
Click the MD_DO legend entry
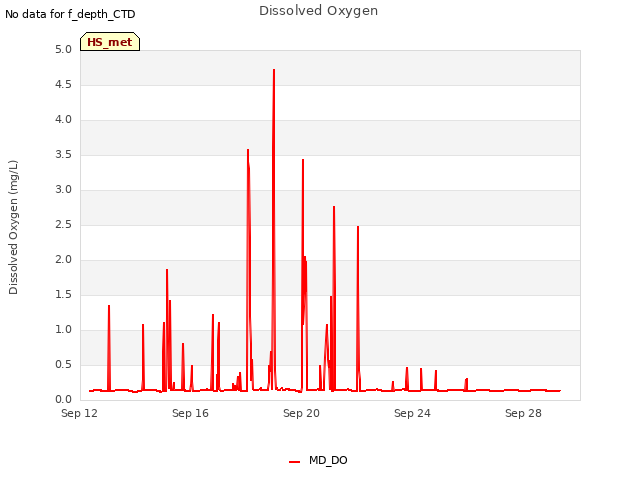318,460
